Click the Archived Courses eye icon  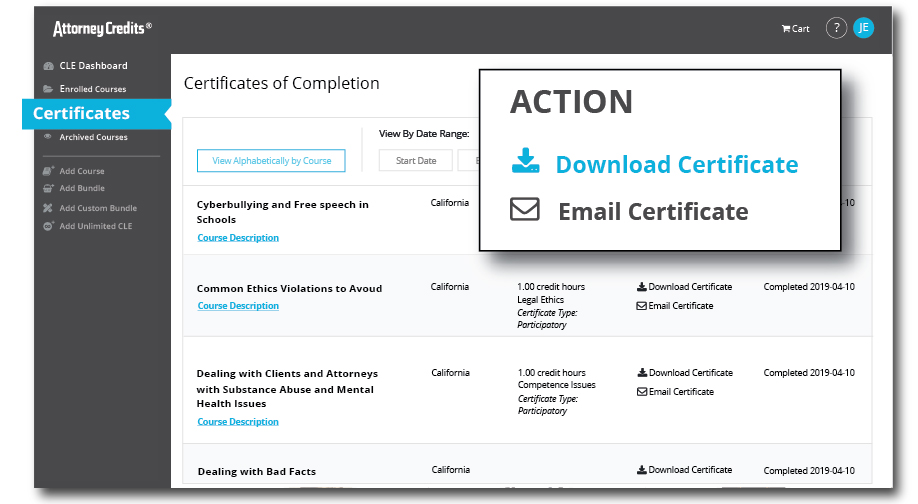(x=48, y=137)
